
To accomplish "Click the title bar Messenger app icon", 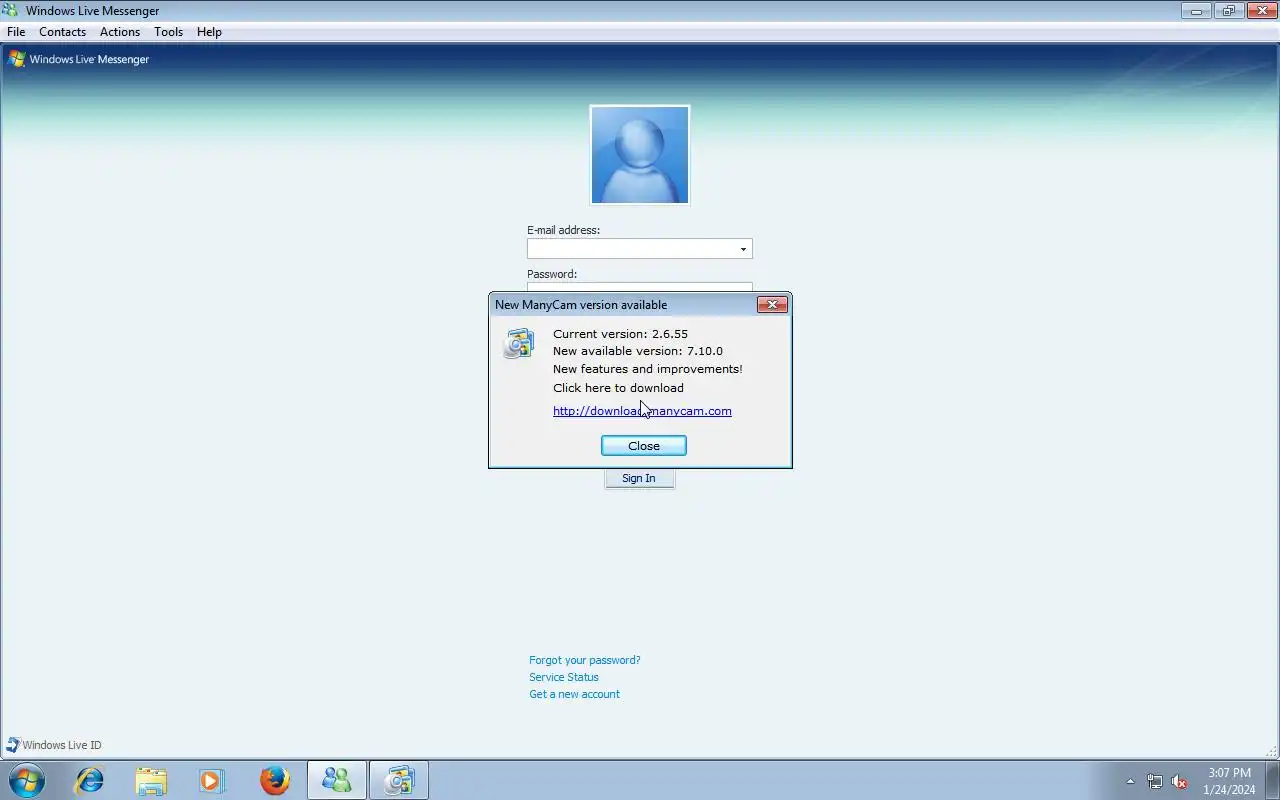I will [x=11, y=11].
